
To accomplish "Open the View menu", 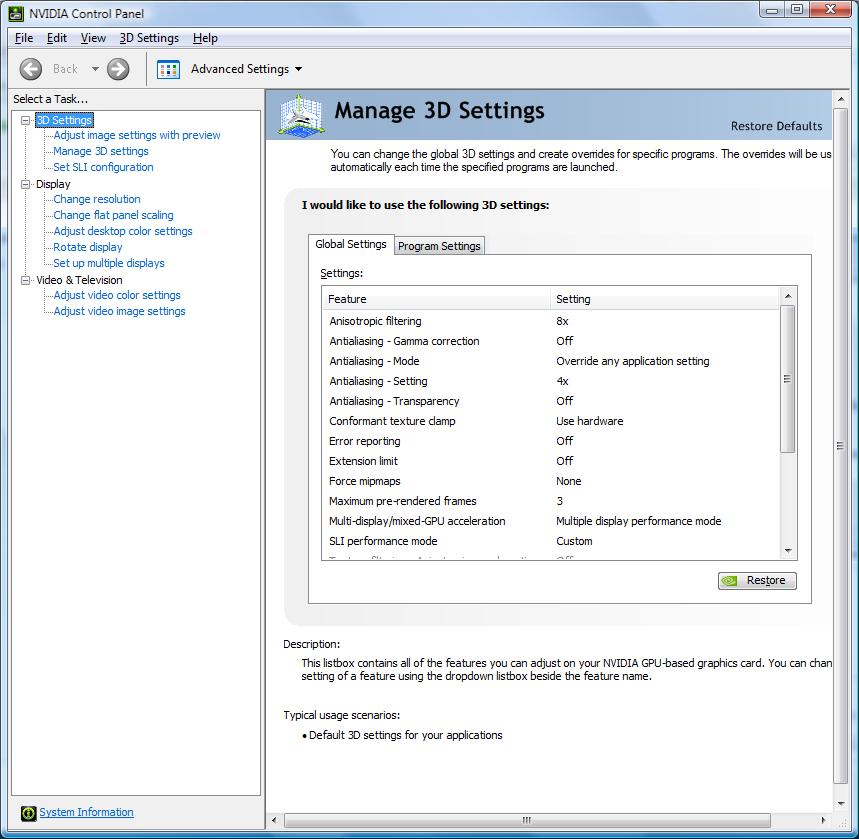I will [93, 38].
